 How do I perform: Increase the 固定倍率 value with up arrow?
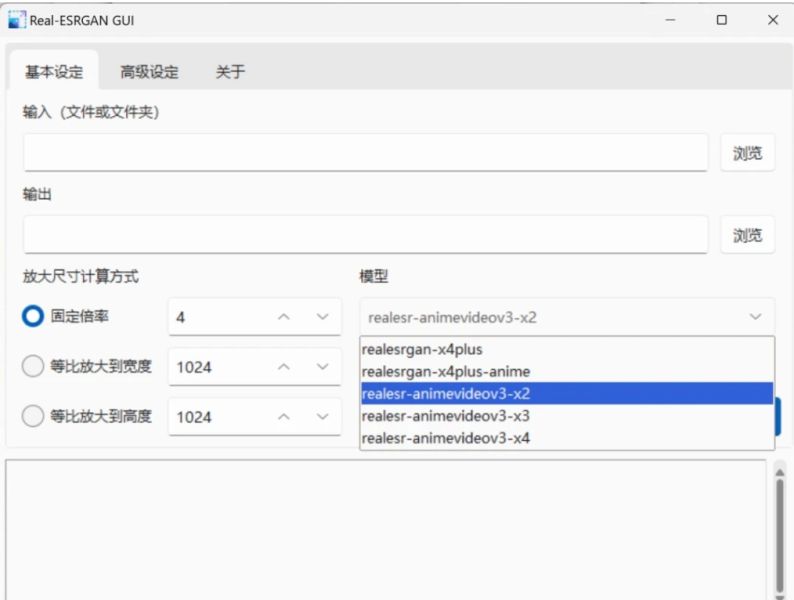coord(284,317)
